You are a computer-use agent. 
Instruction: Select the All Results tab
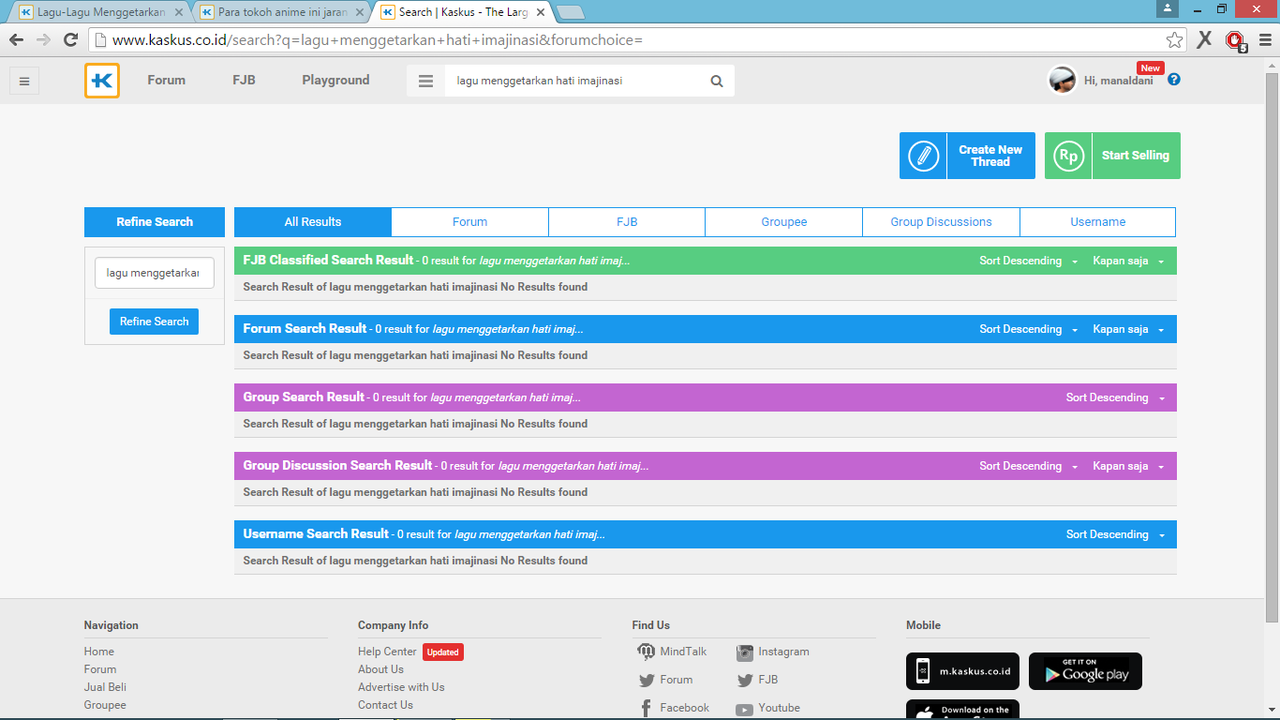[313, 222]
